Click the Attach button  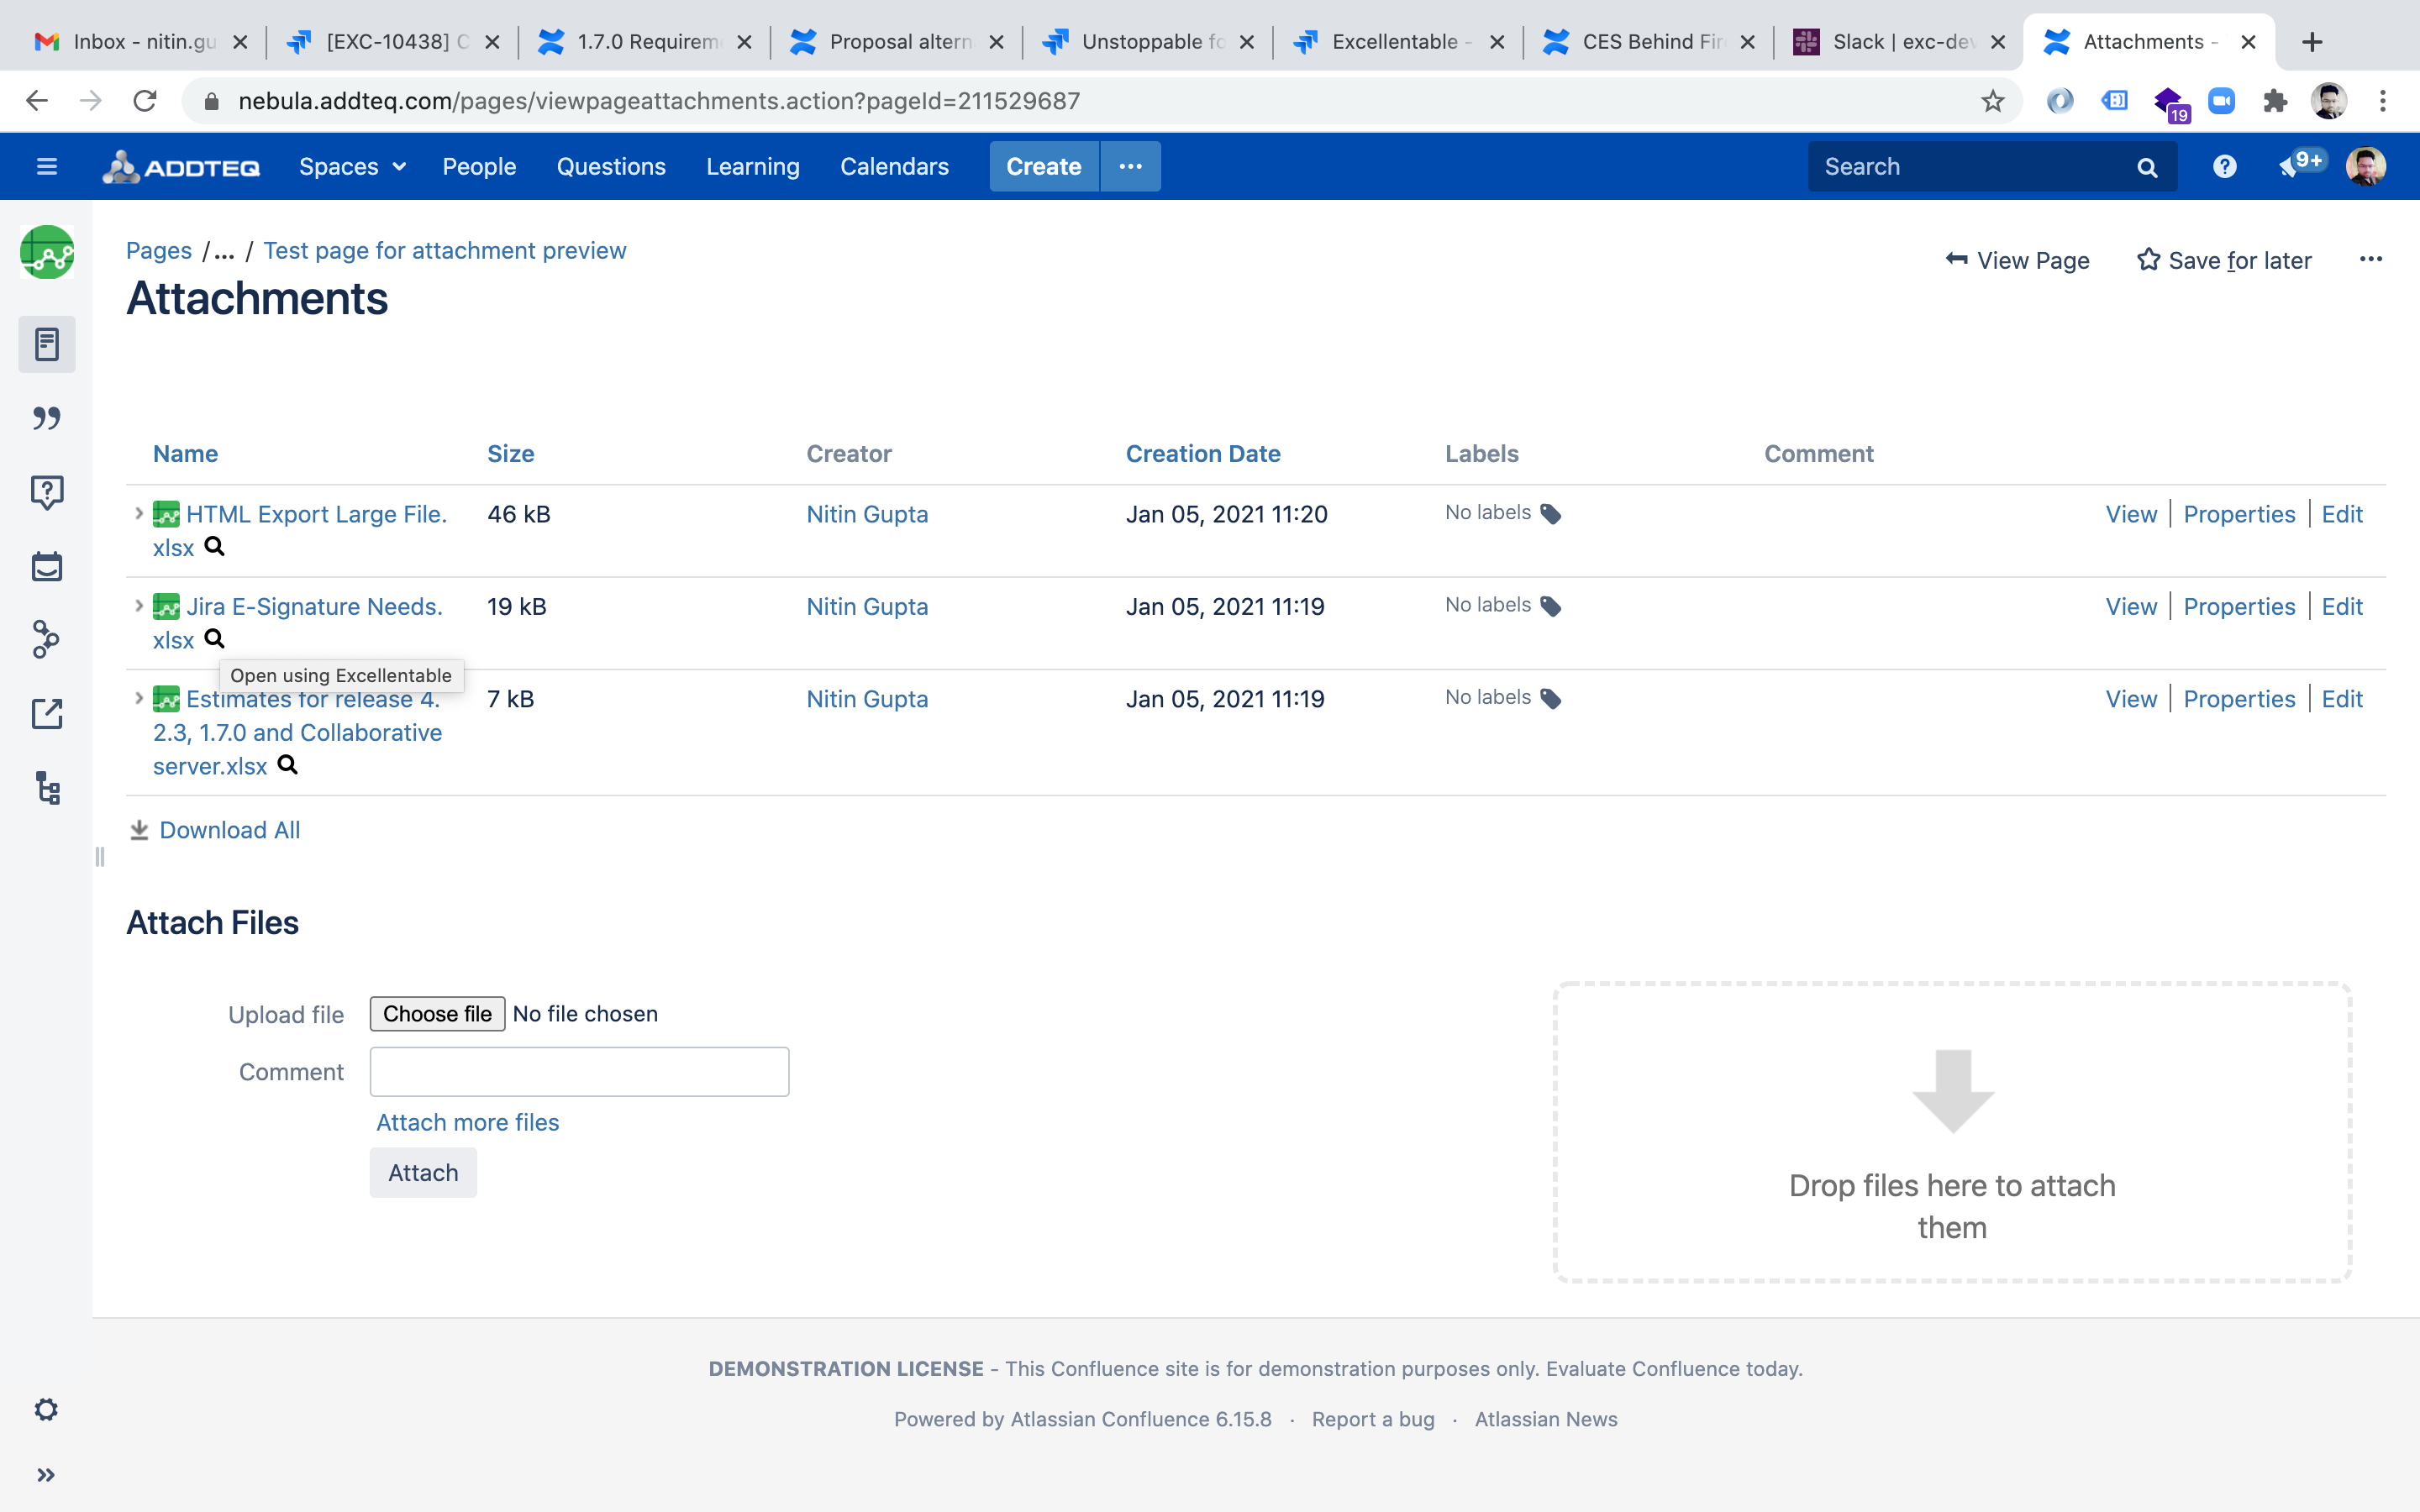pos(423,1172)
